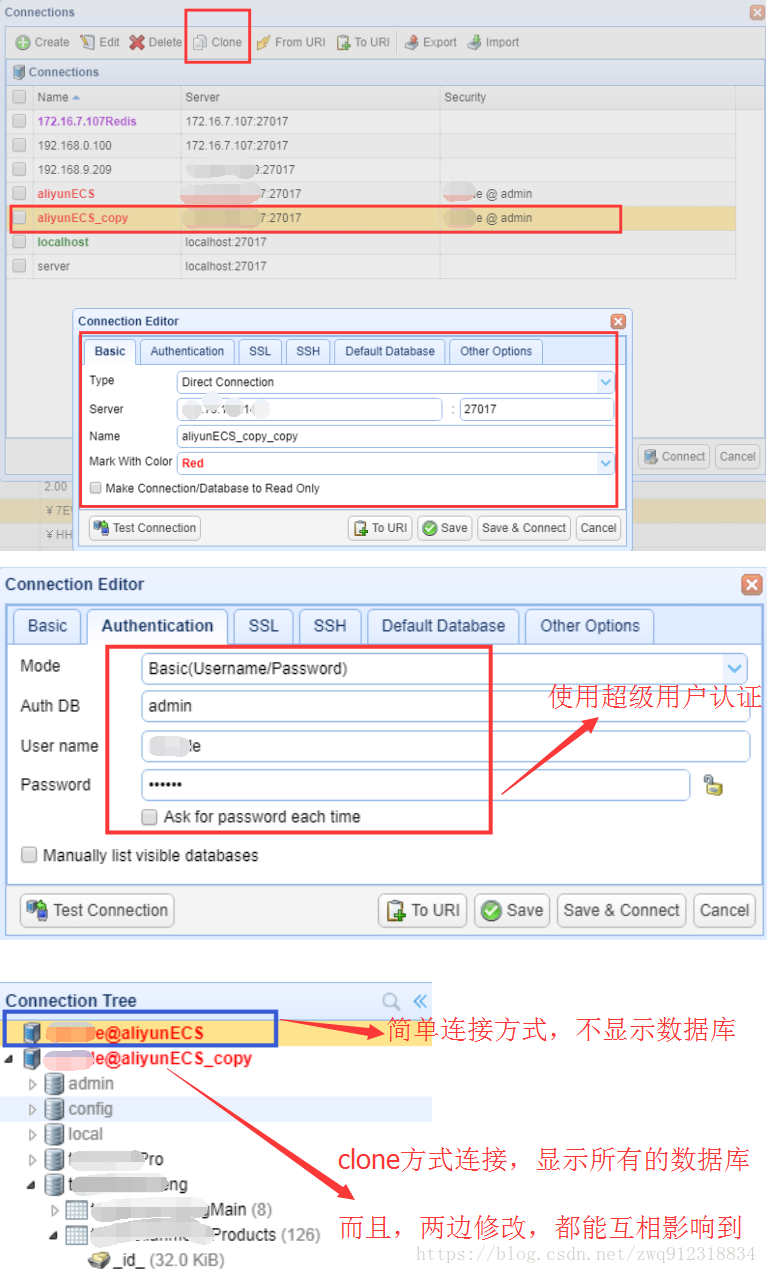Check the box for localhost connection row
This screenshot has width=767, height=1274.
click(x=19, y=242)
